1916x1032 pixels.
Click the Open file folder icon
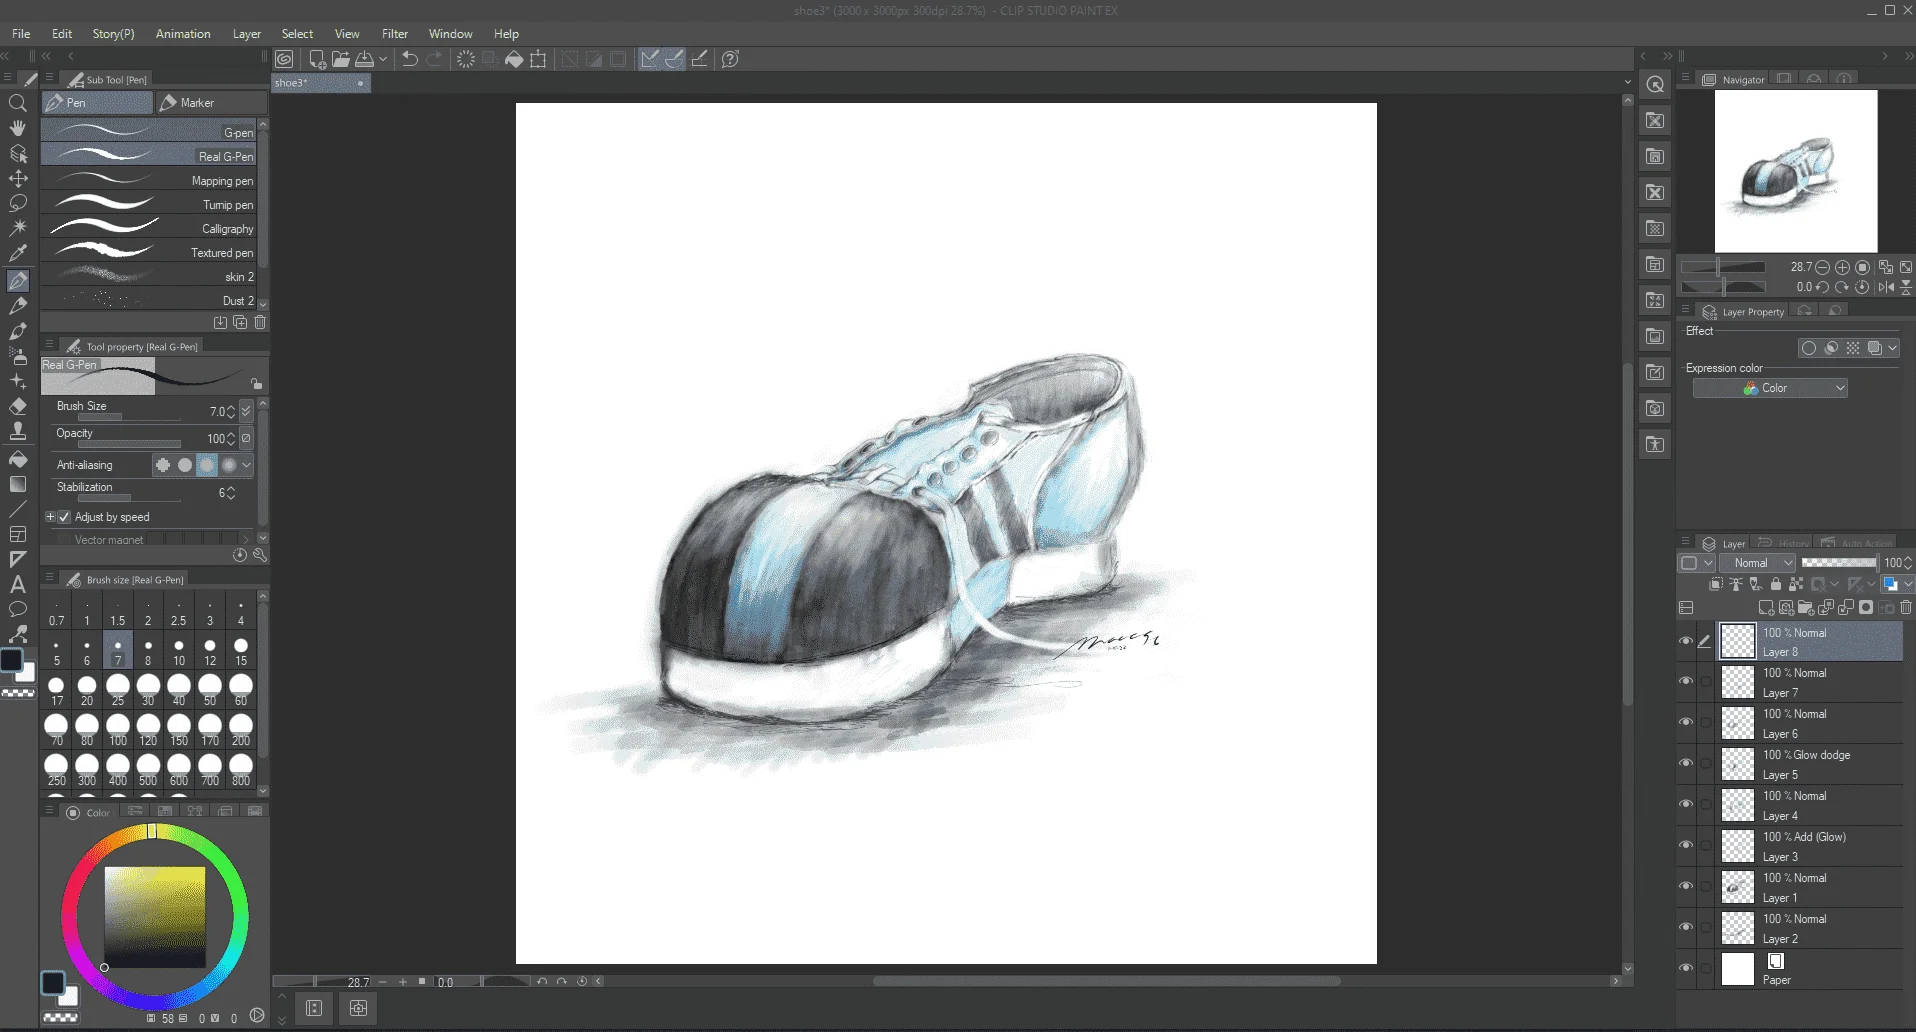[341, 59]
